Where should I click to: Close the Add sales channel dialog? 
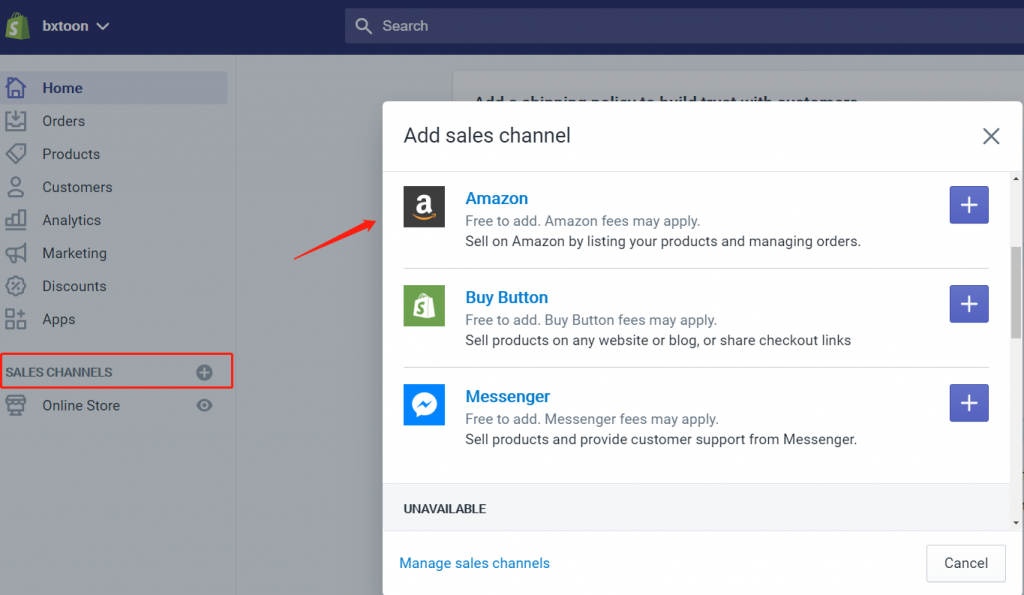pyautogui.click(x=990, y=136)
